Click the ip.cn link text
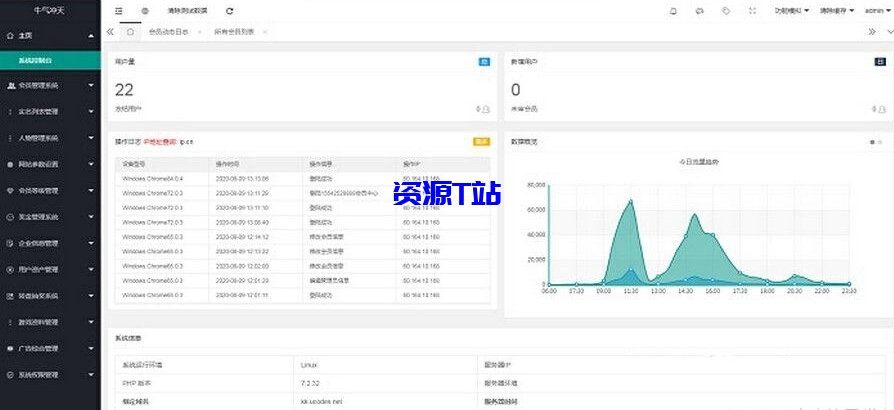Screen dimensions: 894x410 186,141
